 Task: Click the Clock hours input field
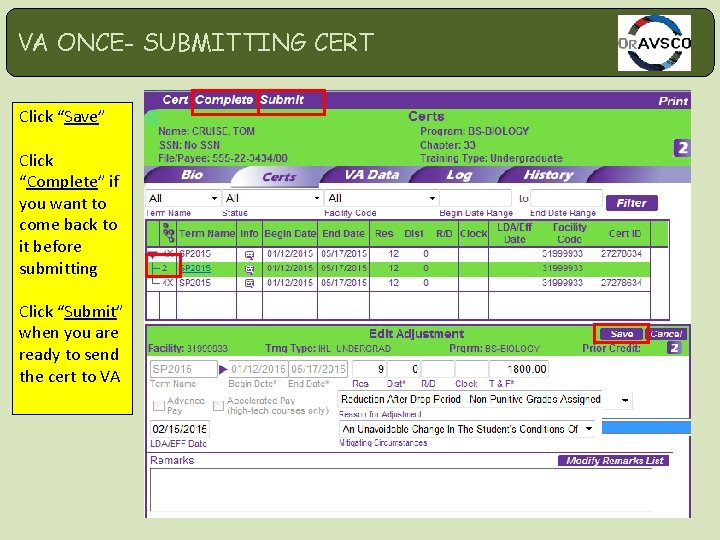click(472, 369)
